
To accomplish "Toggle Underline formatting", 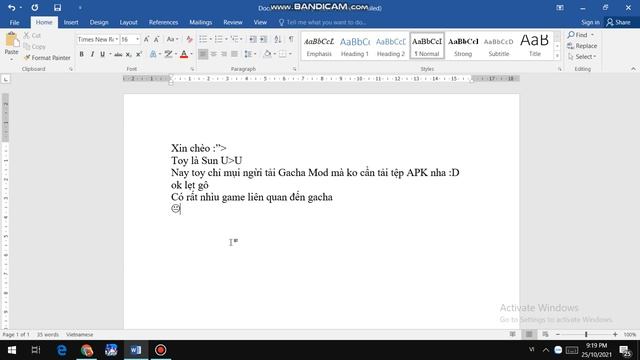I will point(102,54).
